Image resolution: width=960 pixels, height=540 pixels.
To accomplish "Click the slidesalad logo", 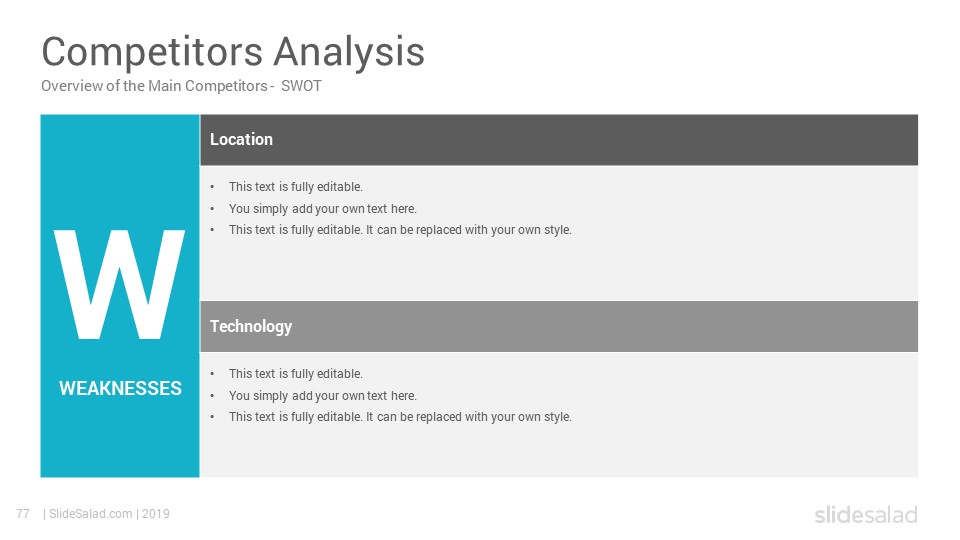I will [866, 514].
